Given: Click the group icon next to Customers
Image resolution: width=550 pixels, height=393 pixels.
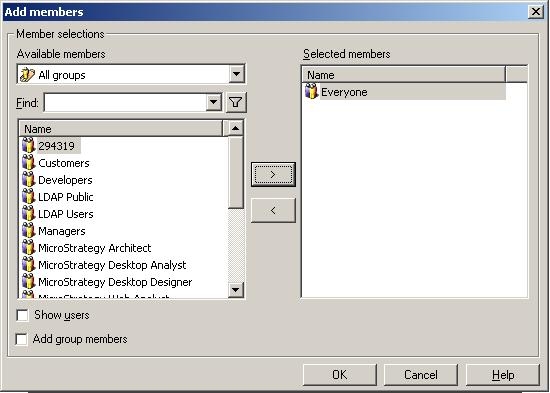Looking at the screenshot, I should pos(28,163).
